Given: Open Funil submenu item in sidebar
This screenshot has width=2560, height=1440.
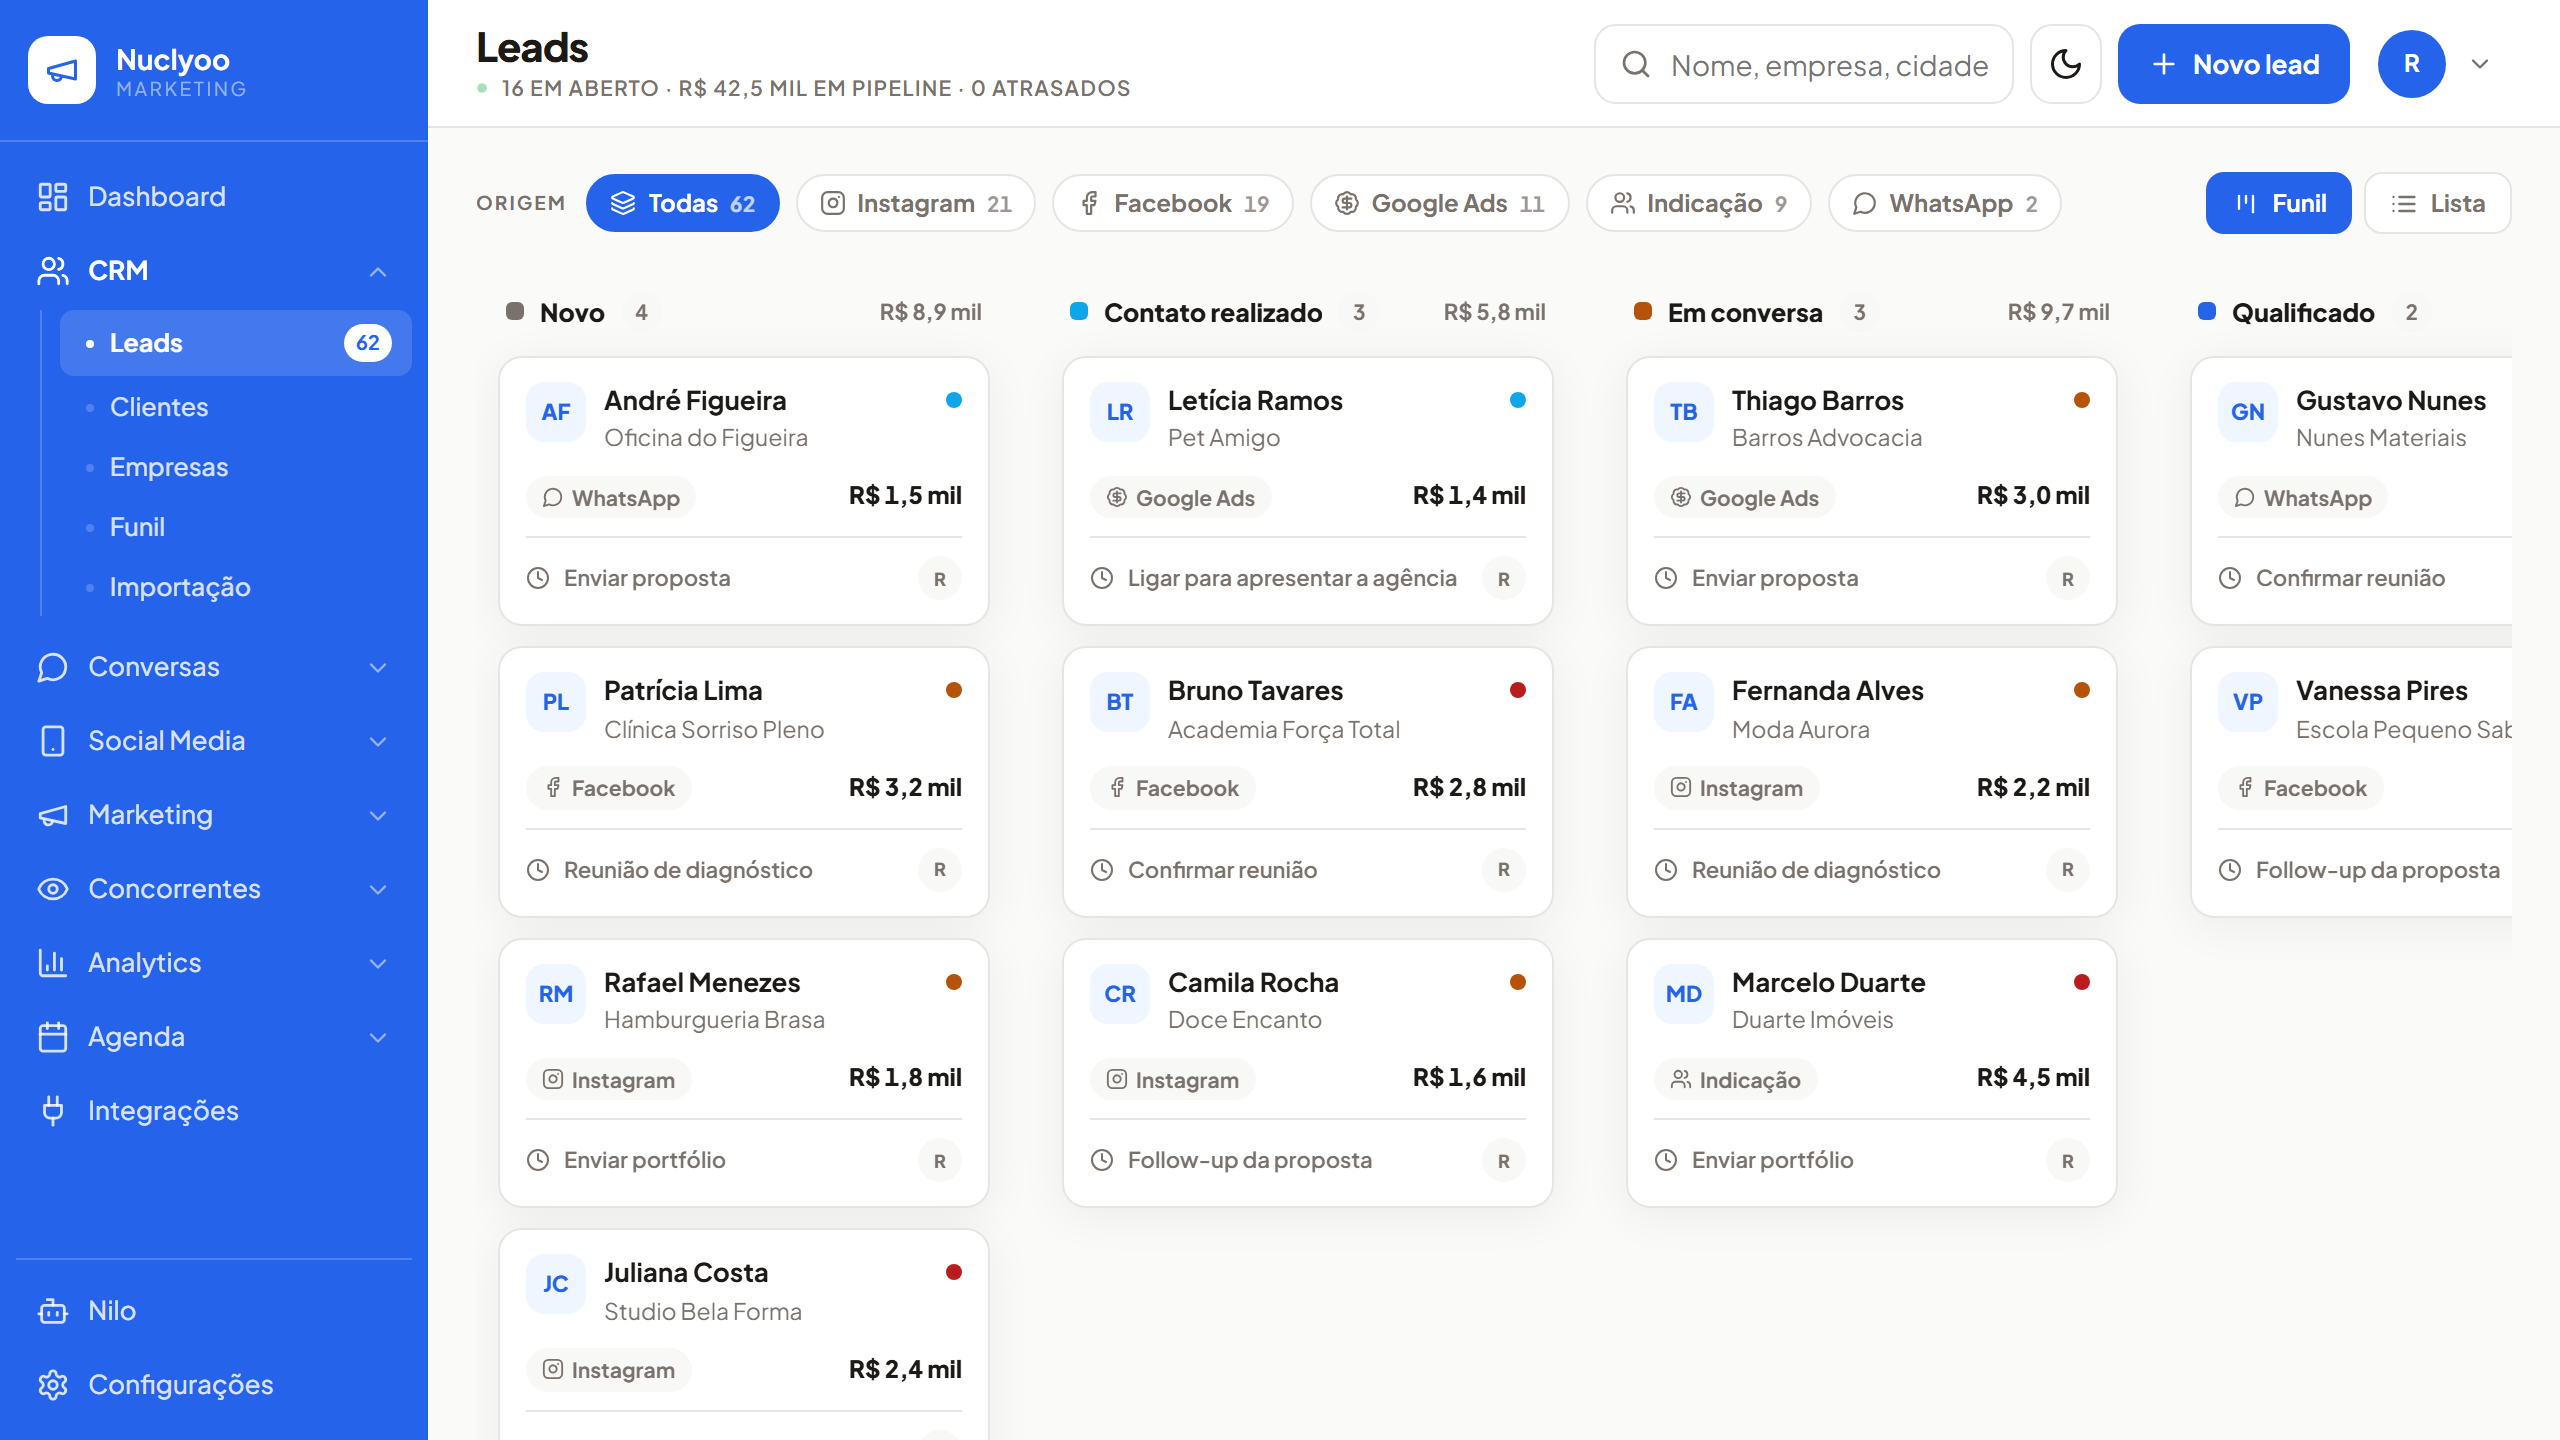Looking at the screenshot, I should pyautogui.click(x=236, y=527).
